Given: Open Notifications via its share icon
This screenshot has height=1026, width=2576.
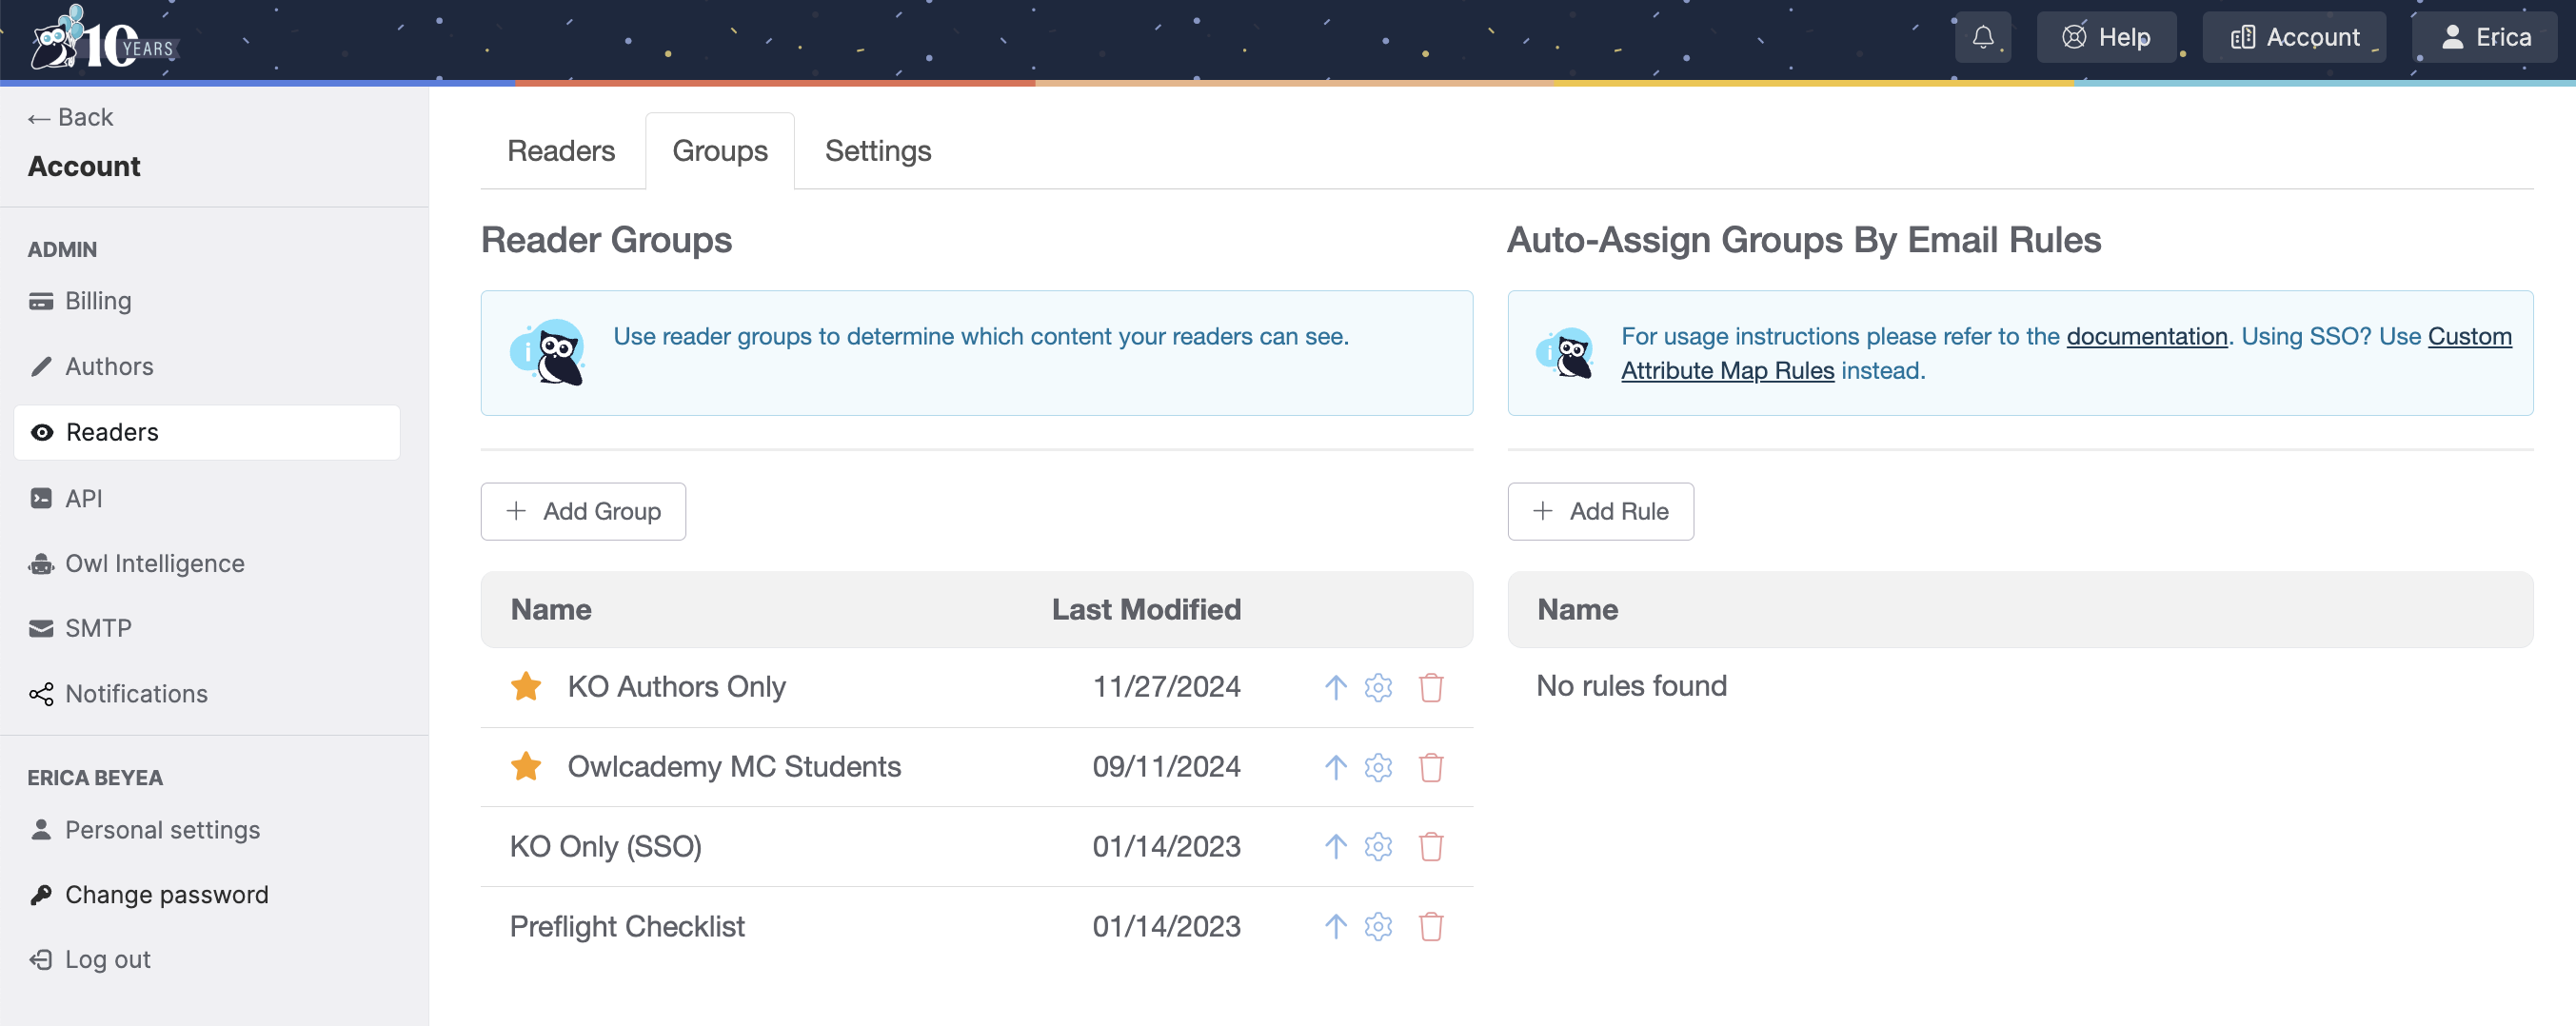Looking at the screenshot, I should pyautogui.click(x=40, y=693).
